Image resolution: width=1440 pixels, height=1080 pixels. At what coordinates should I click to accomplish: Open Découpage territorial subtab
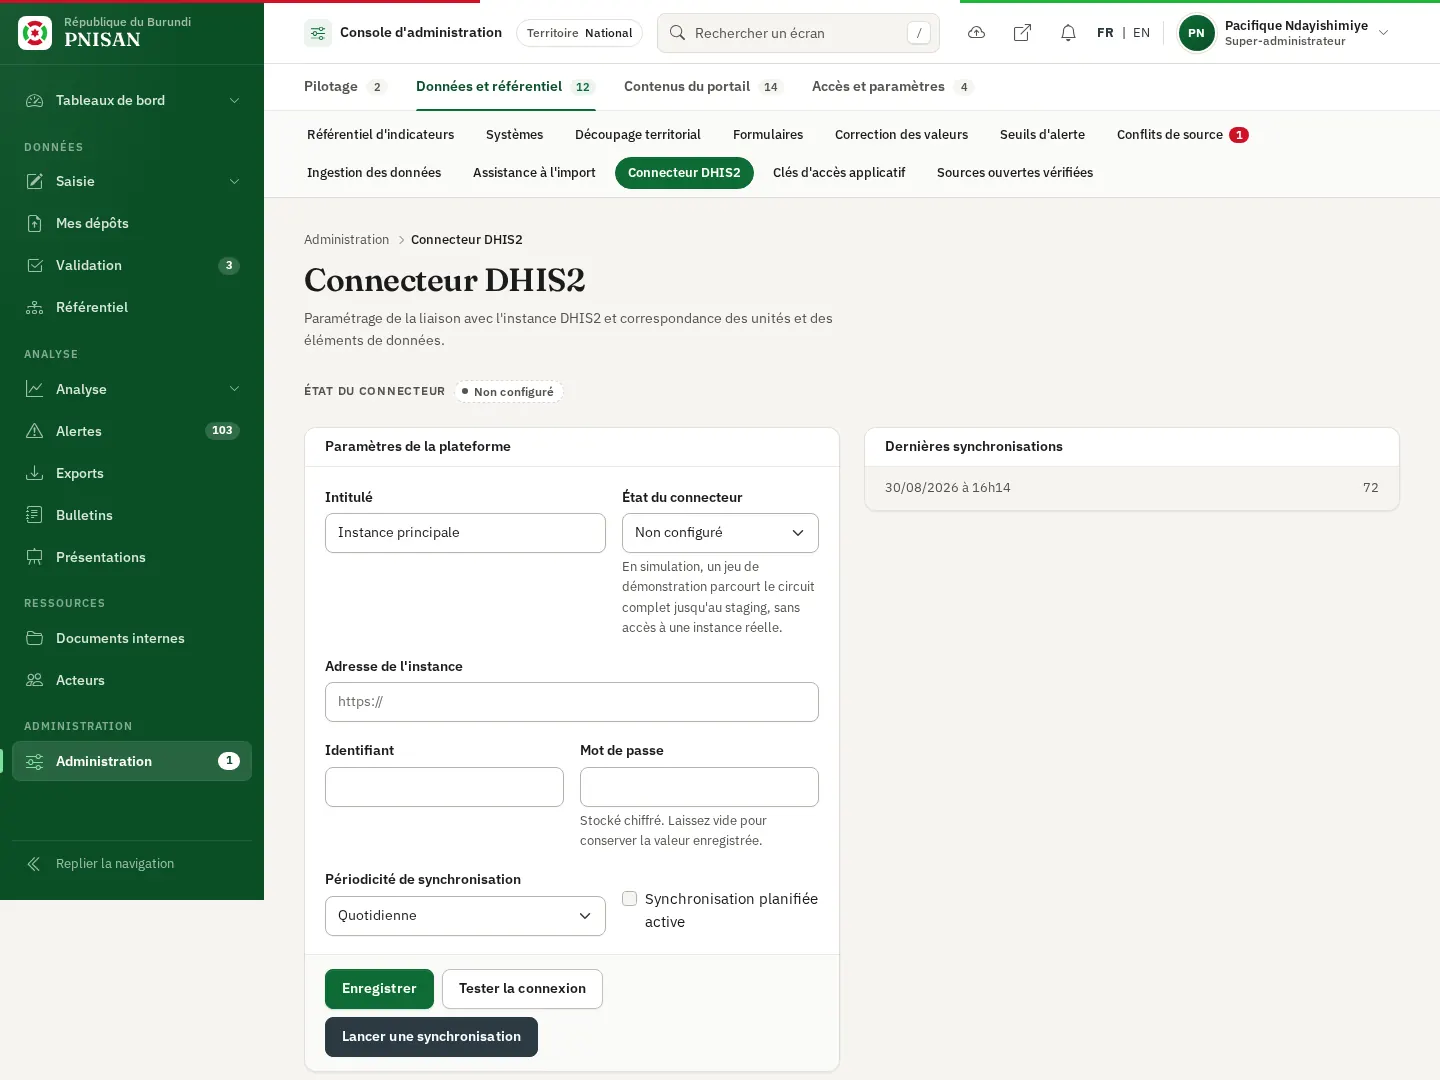638,135
